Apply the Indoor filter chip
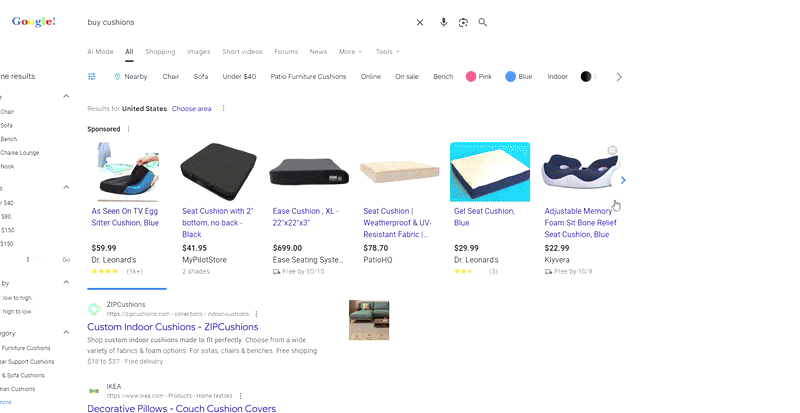Screen dimensions: 800x413 [x=558, y=77]
